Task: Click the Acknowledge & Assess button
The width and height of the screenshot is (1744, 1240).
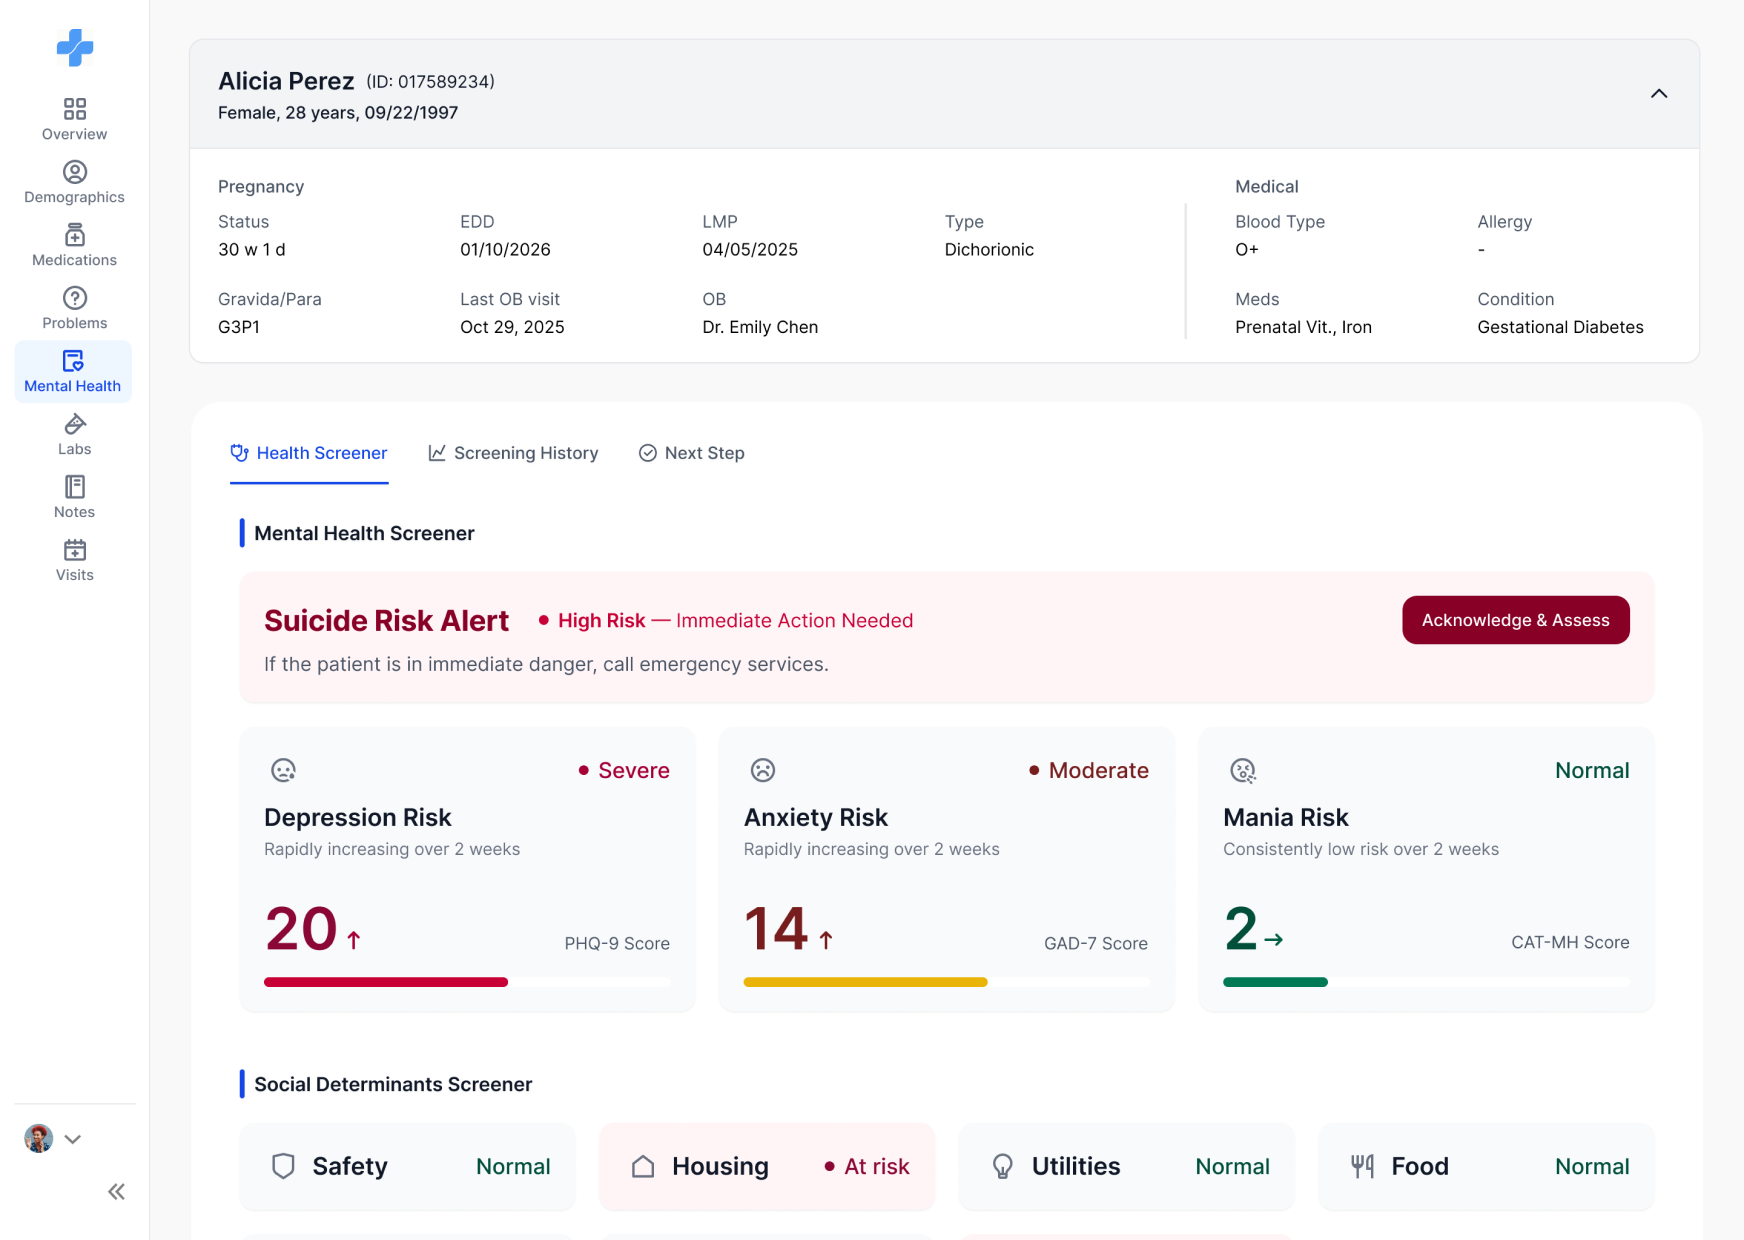Action: point(1515,620)
